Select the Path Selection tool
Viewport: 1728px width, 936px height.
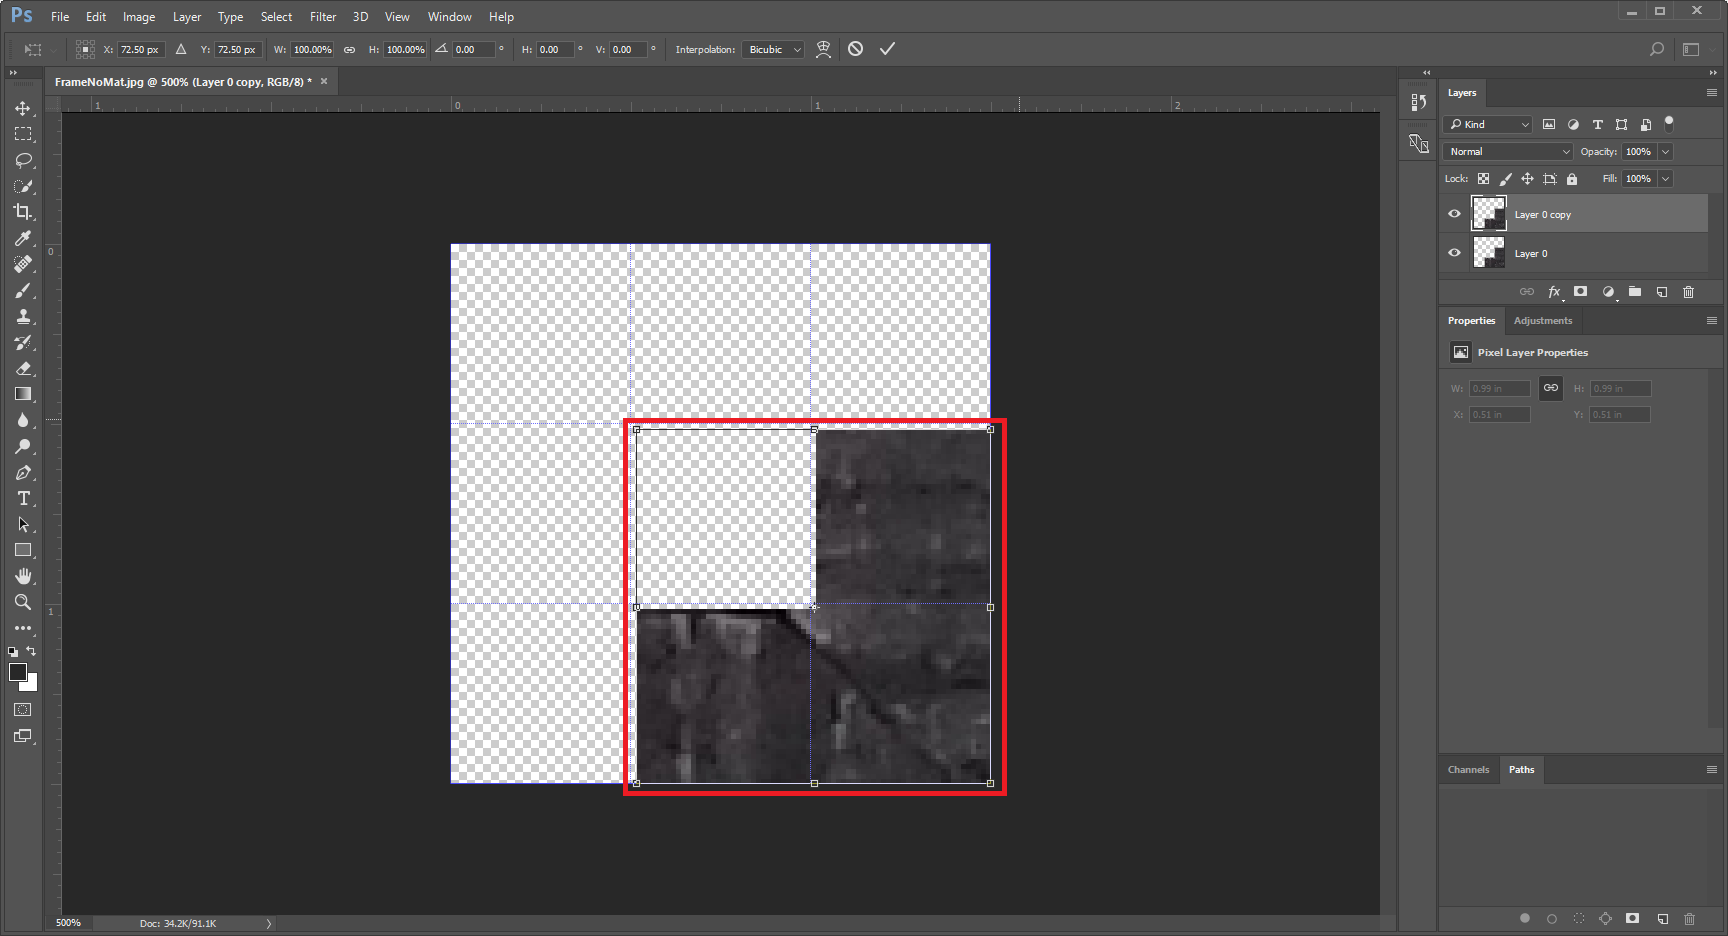click(23, 524)
